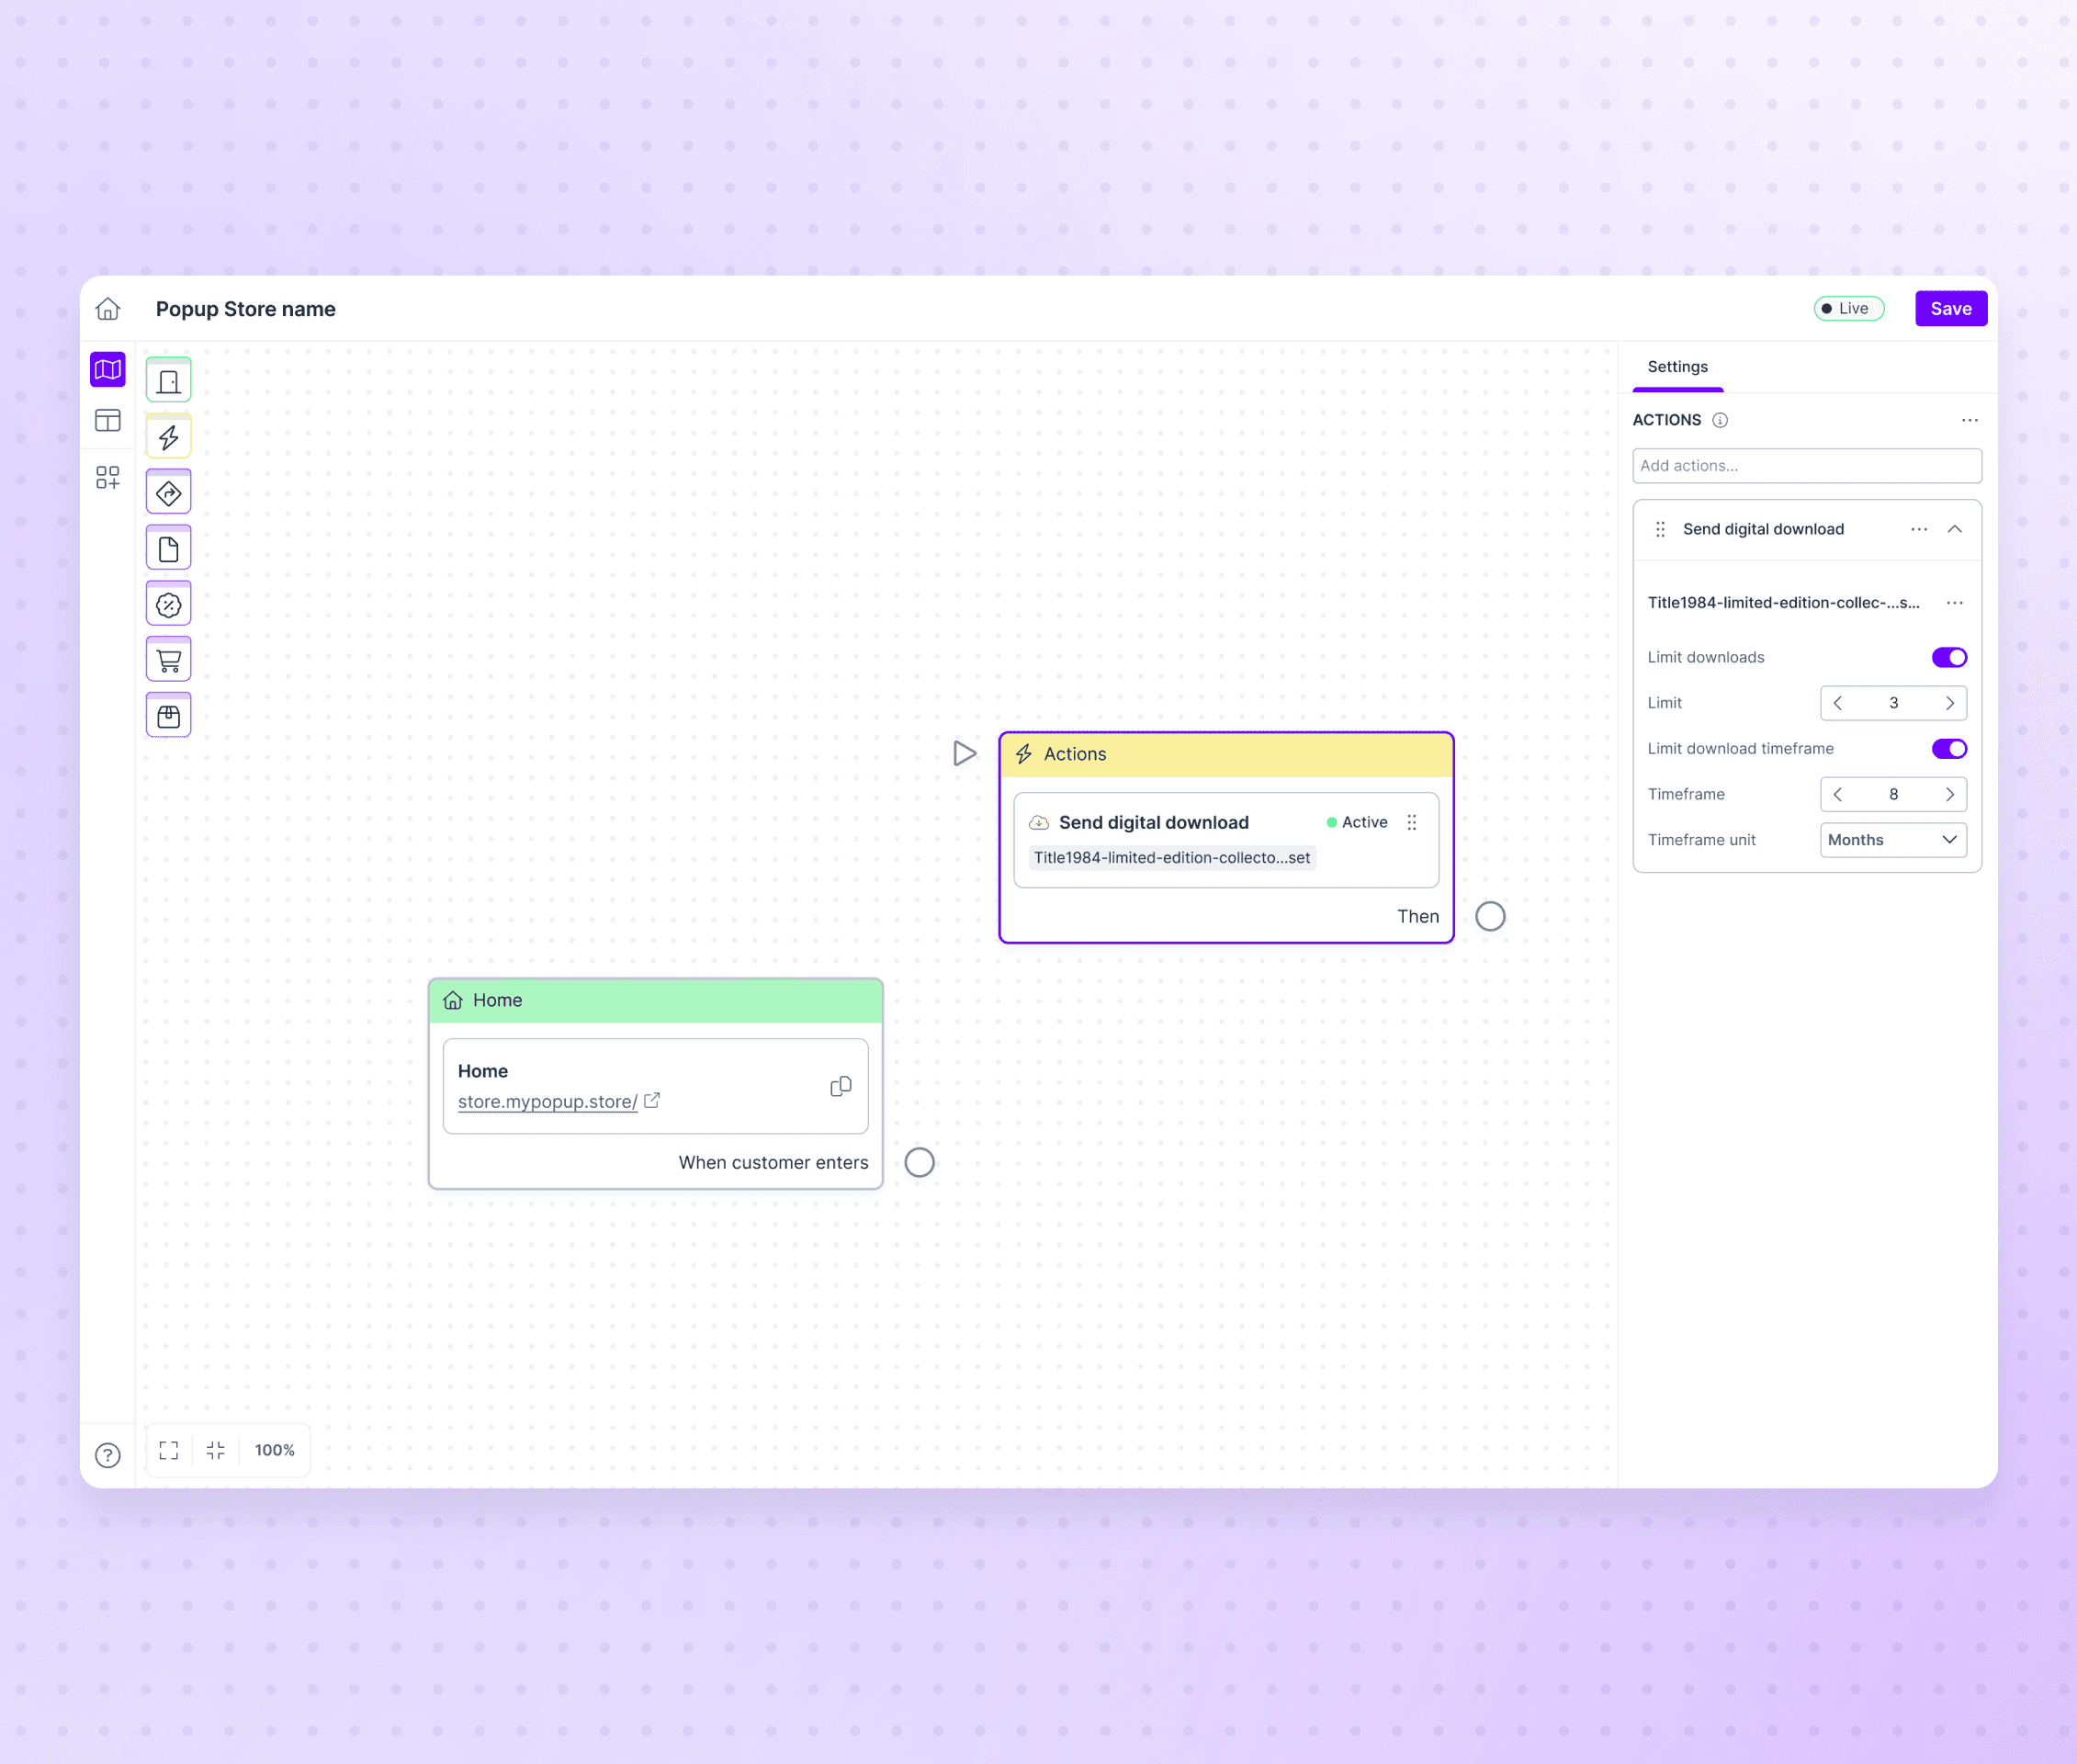2077x1764 pixels.
Task: Select the door entry node tool
Action: (168, 381)
